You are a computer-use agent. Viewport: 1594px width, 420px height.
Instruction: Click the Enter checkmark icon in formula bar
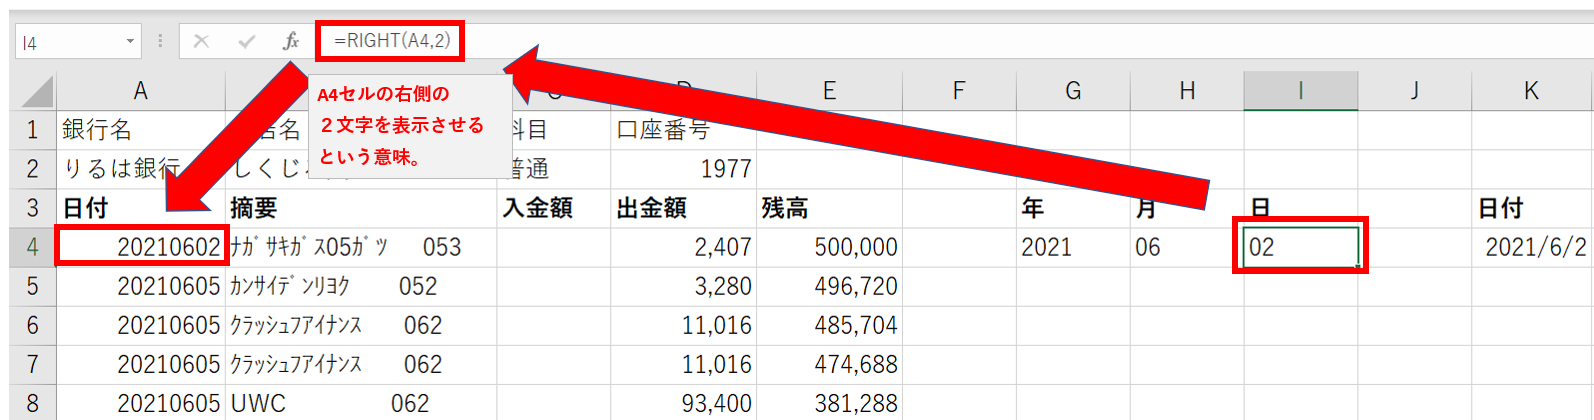(246, 41)
